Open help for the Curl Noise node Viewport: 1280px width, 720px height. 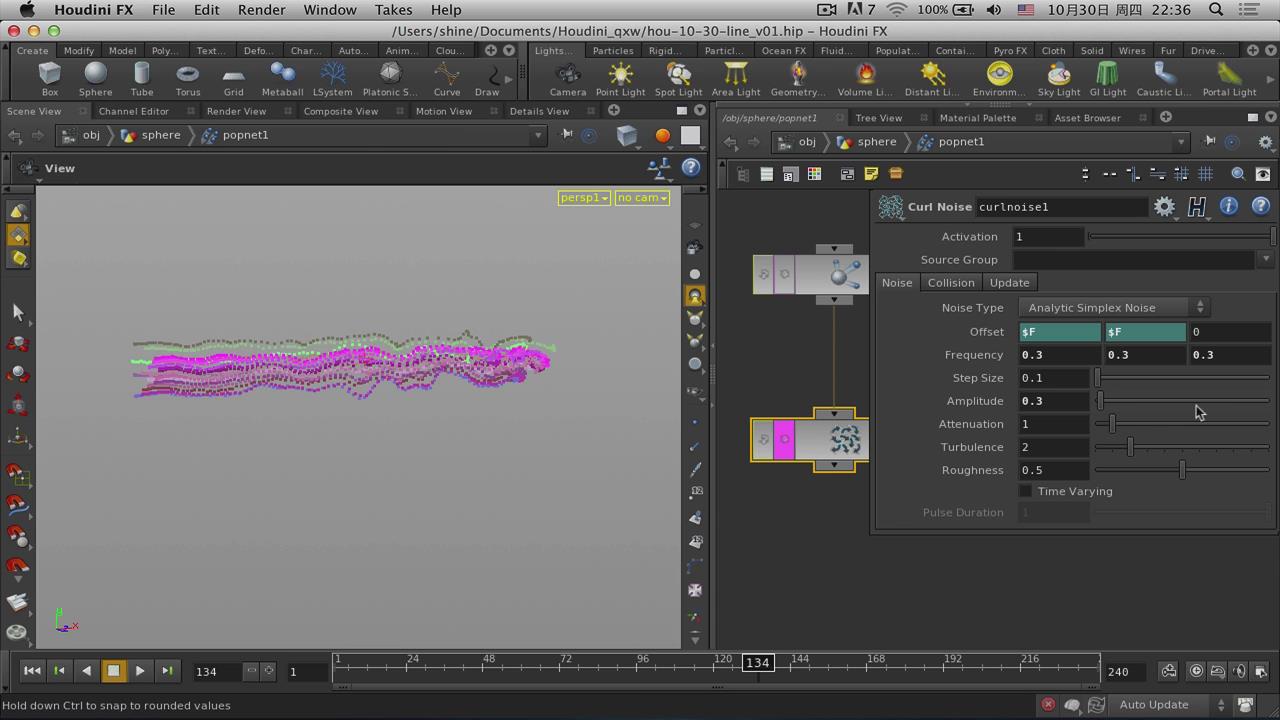tap(1261, 206)
